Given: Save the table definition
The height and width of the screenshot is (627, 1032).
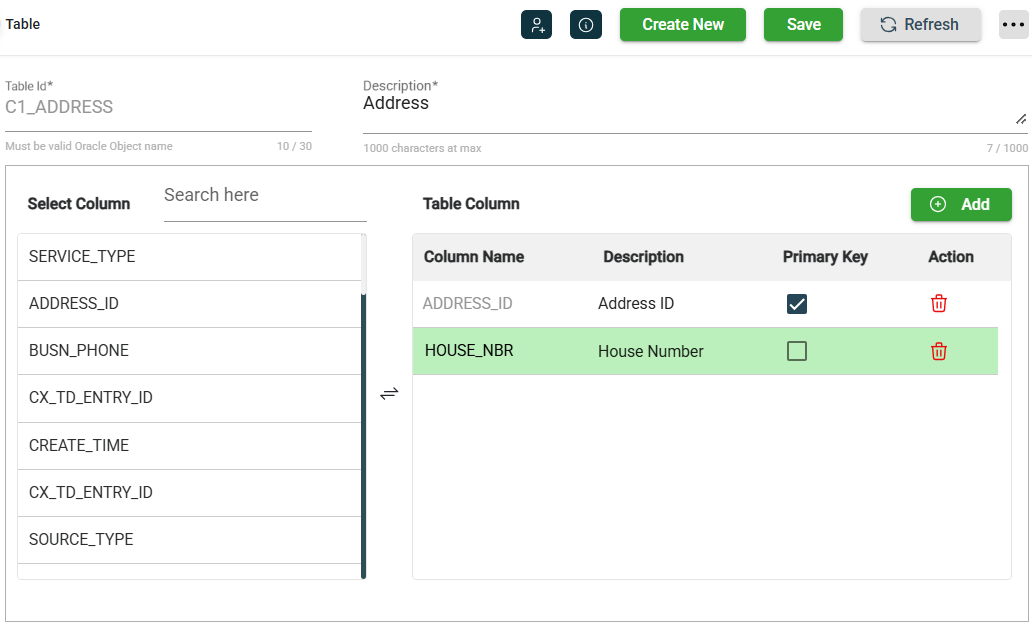Looking at the screenshot, I should pos(803,25).
